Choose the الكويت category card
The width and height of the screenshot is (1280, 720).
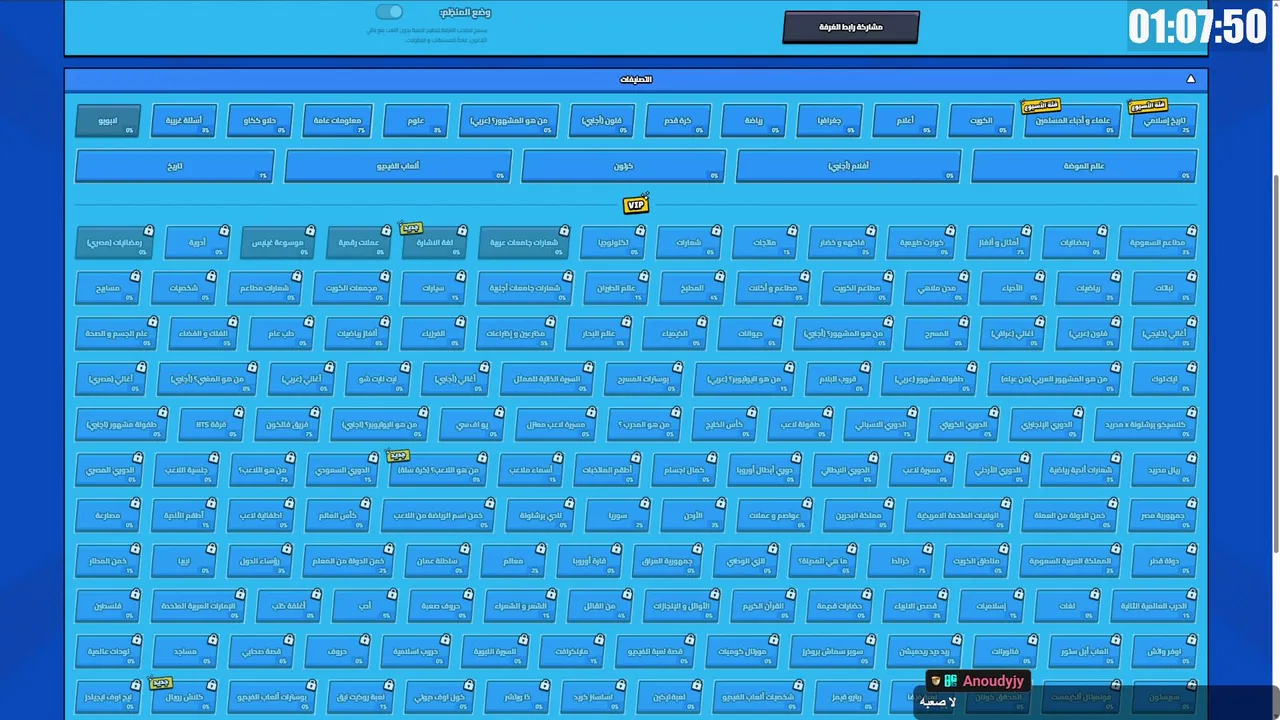tap(981, 121)
